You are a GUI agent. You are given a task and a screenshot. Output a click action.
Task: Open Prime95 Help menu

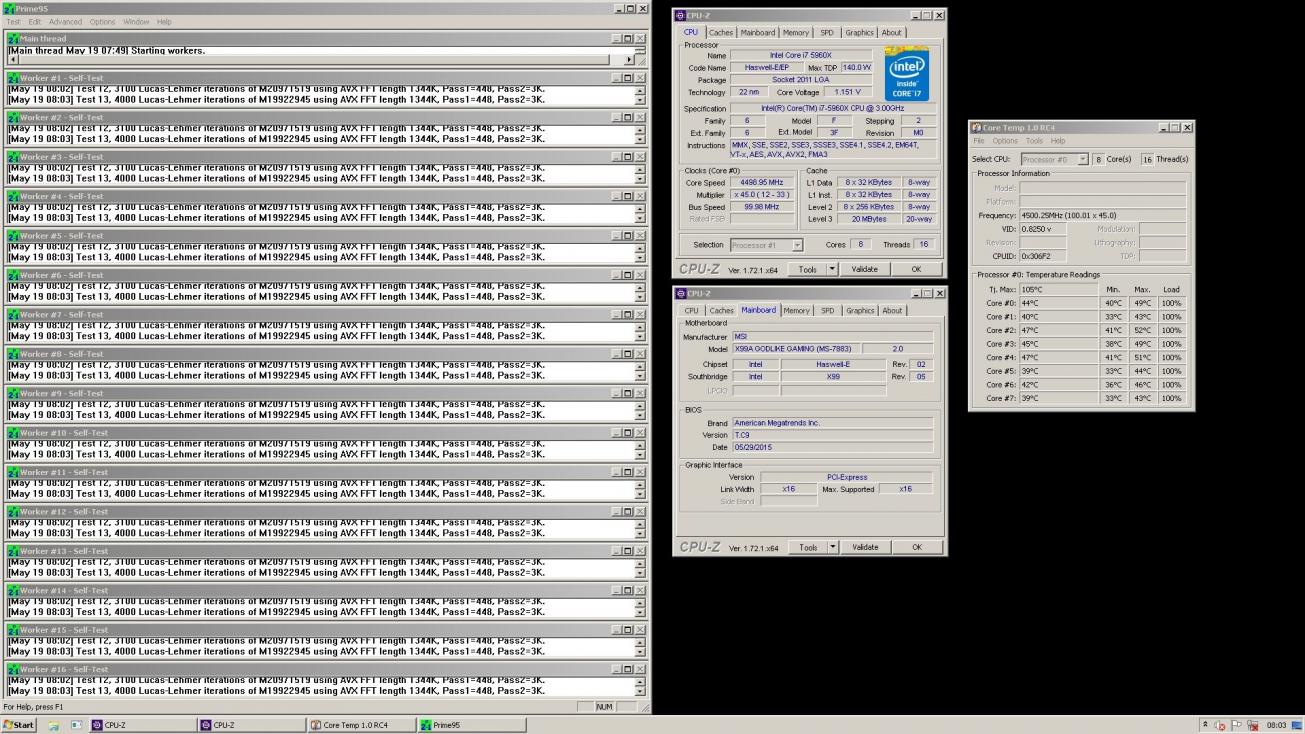coord(164,21)
